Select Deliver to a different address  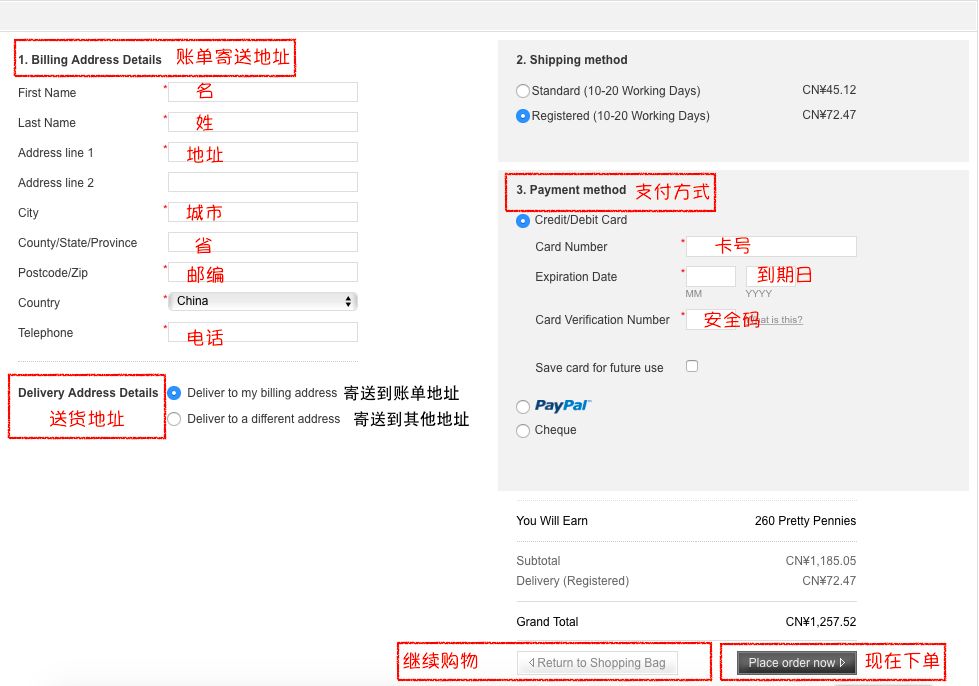(173, 418)
